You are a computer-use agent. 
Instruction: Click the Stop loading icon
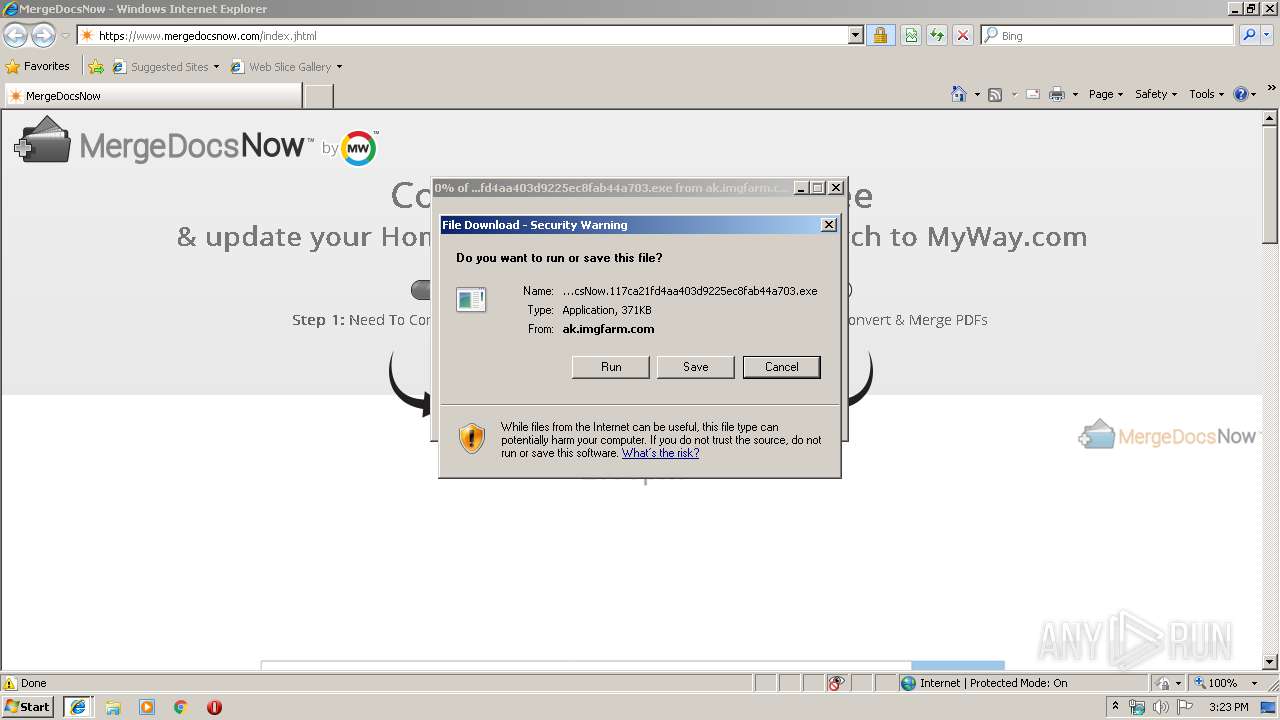pyautogui.click(x=963, y=36)
